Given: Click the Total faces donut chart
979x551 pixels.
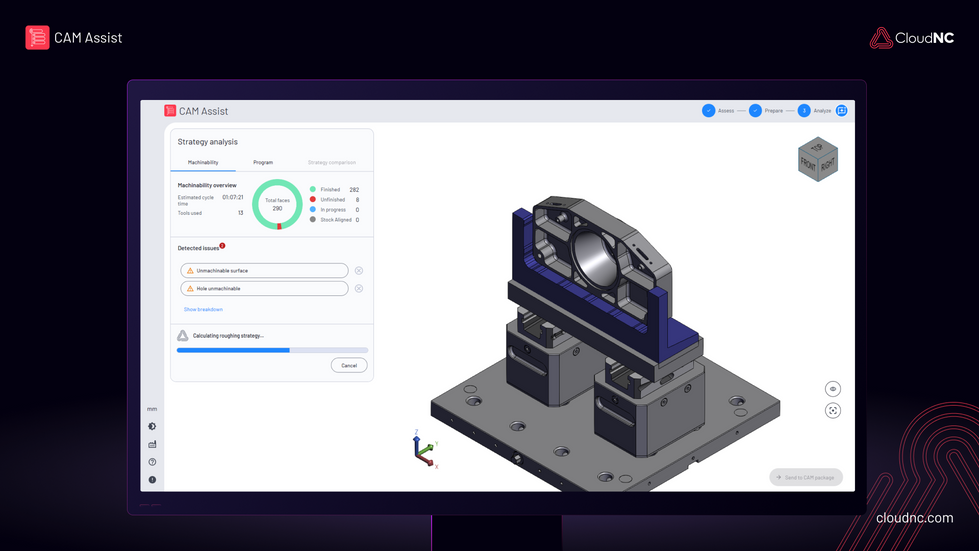Looking at the screenshot, I should tap(277, 204).
